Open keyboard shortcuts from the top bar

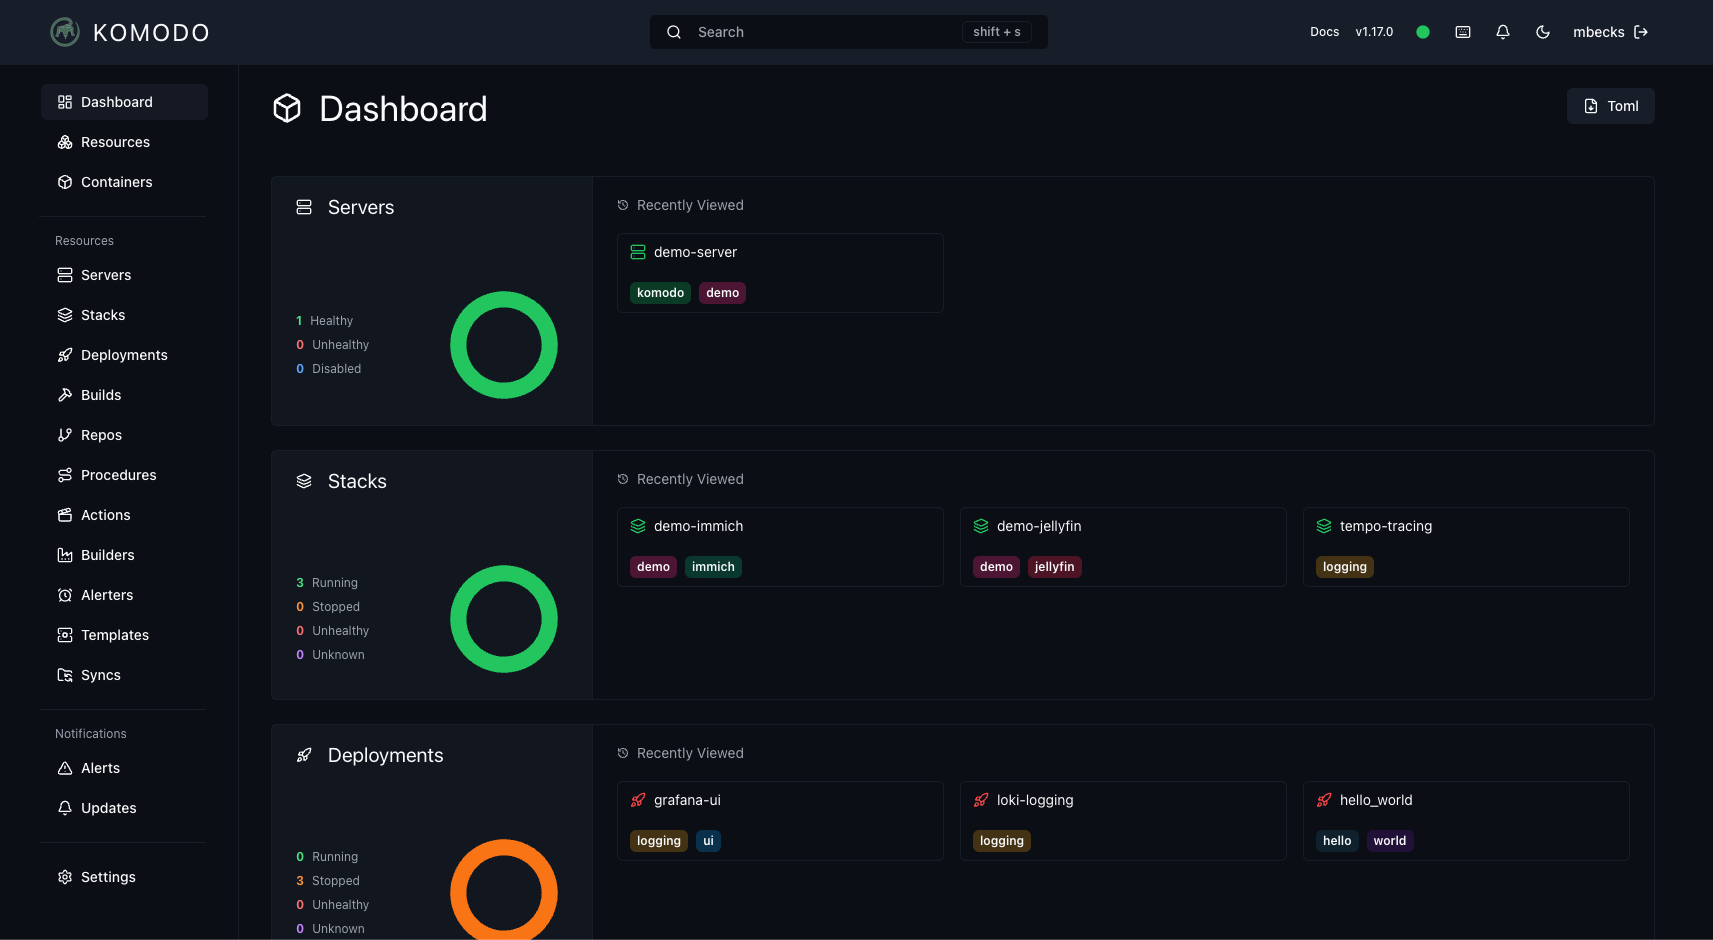[x=1463, y=31]
